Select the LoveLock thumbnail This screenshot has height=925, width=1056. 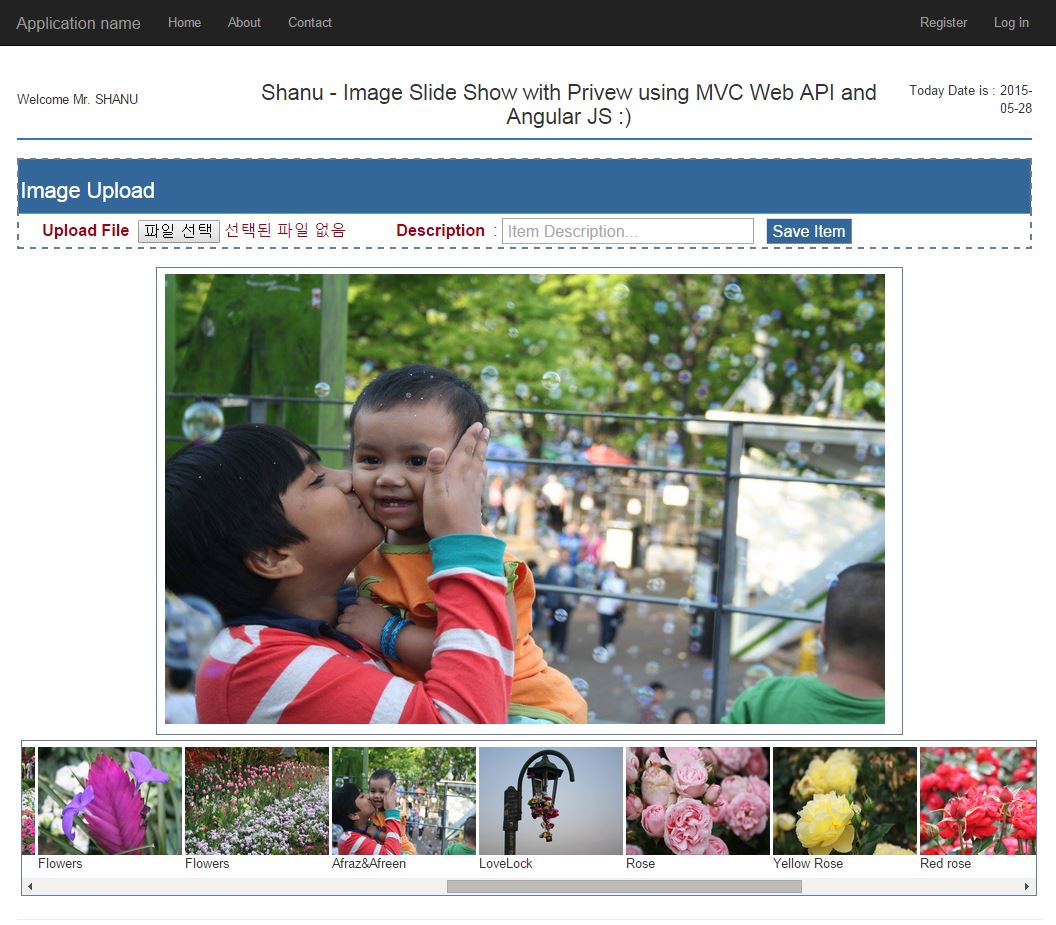pos(550,800)
